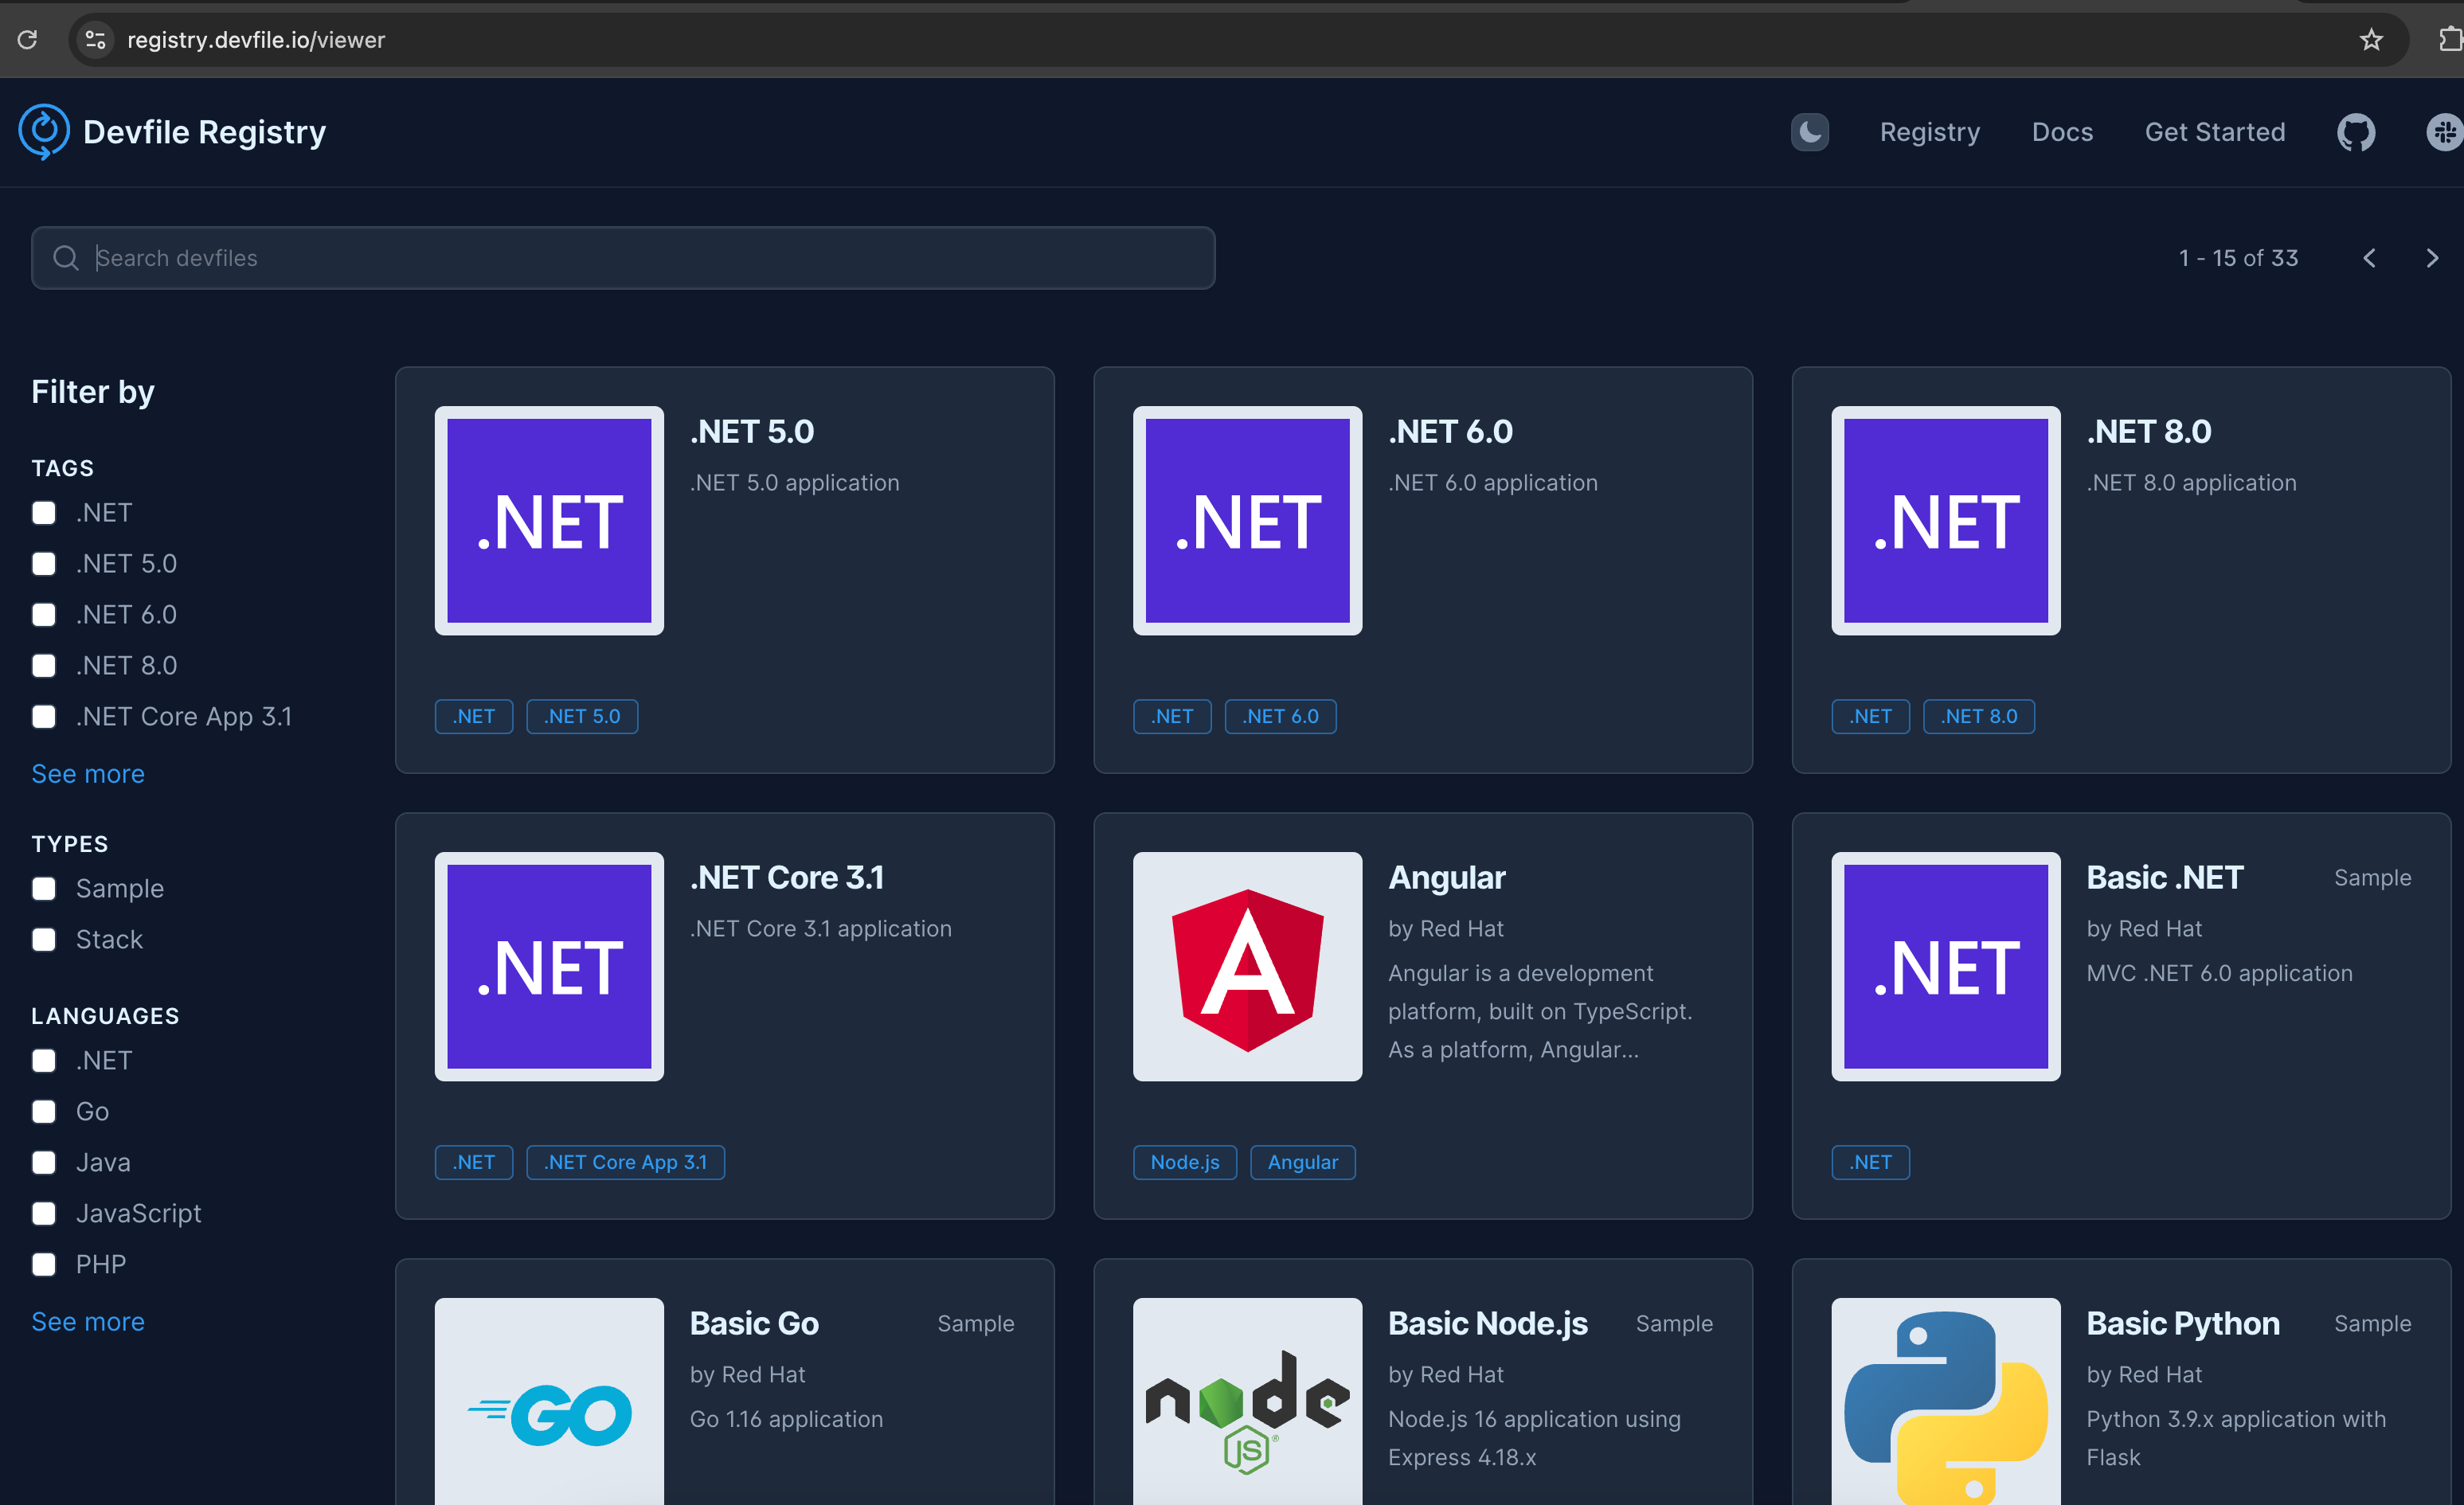Click the .NET 6.0 card title
Screen dimensions: 2464x1505
tap(1450, 432)
